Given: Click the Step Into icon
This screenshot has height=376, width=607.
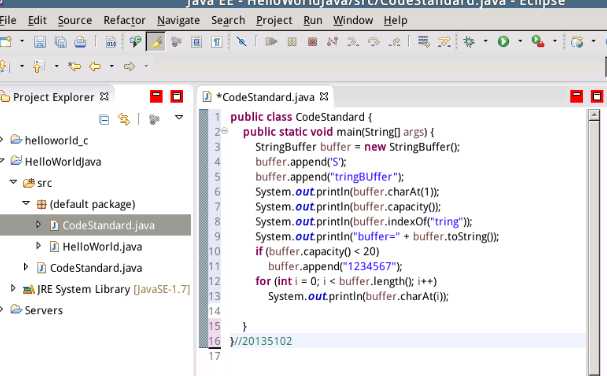Looking at the screenshot, I should click(353, 41).
